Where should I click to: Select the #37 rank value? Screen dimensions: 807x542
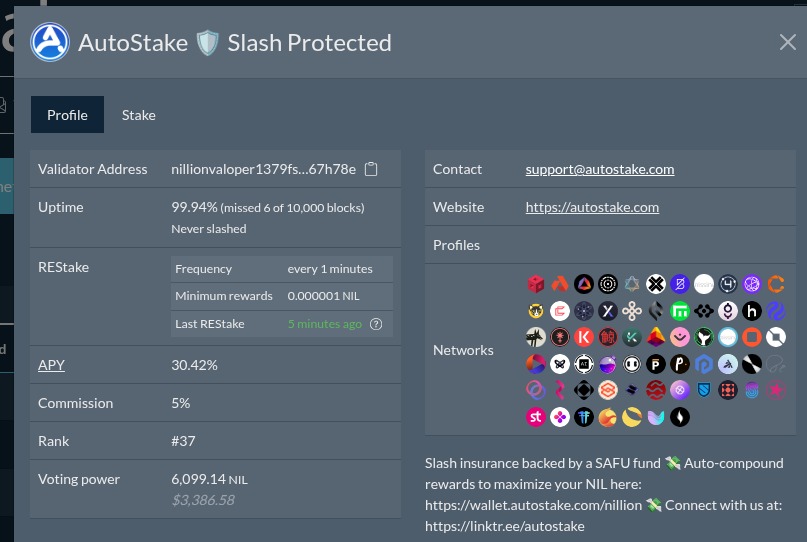(x=183, y=441)
